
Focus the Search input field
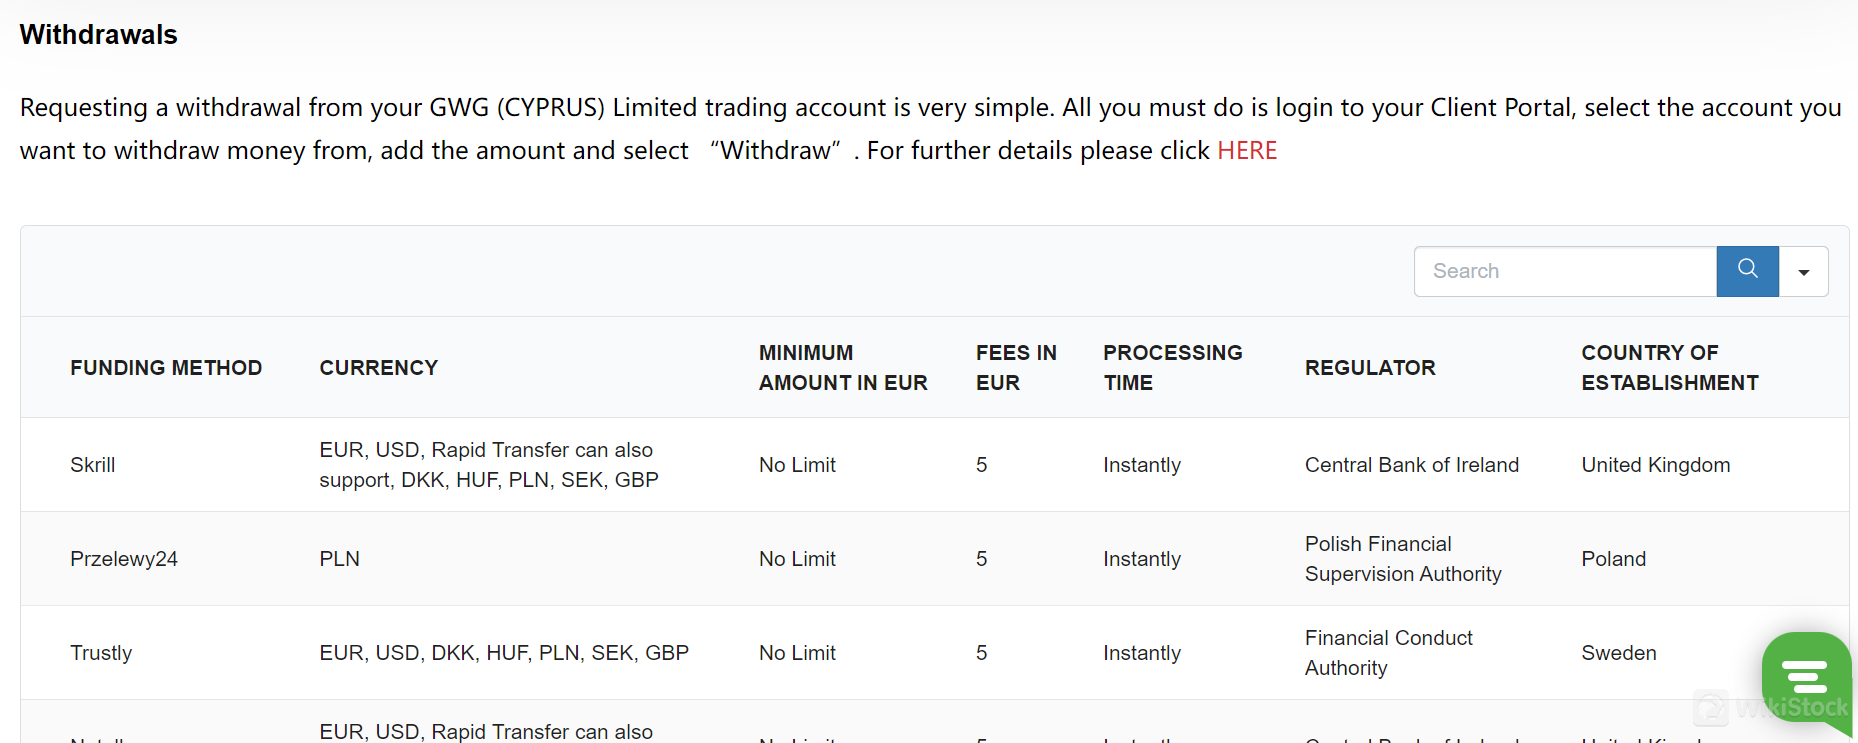[x=1565, y=271]
